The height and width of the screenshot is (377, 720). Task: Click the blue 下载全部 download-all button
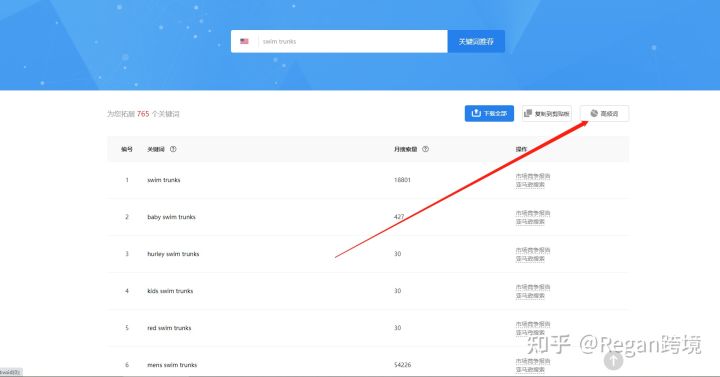point(489,113)
